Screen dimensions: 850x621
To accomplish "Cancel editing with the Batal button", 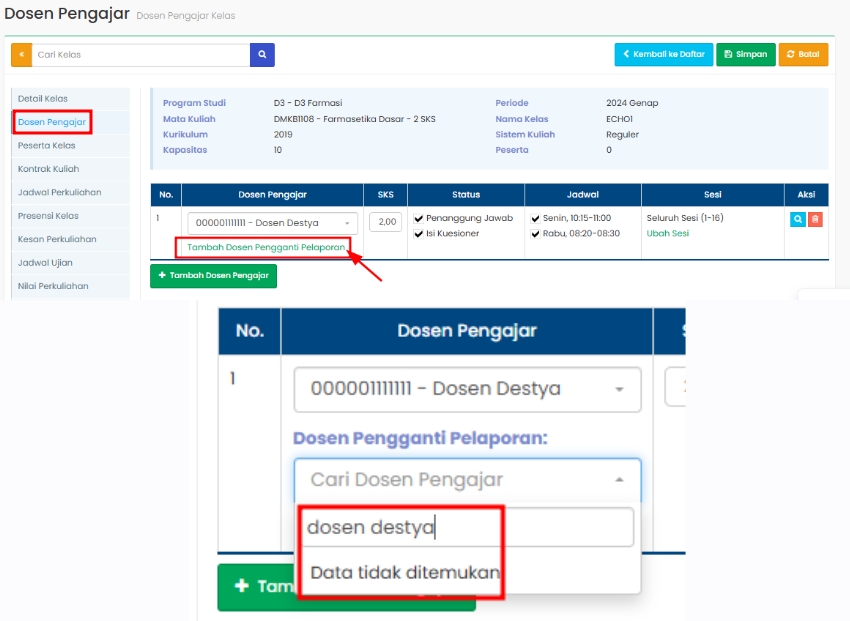I will click(x=803, y=55).
